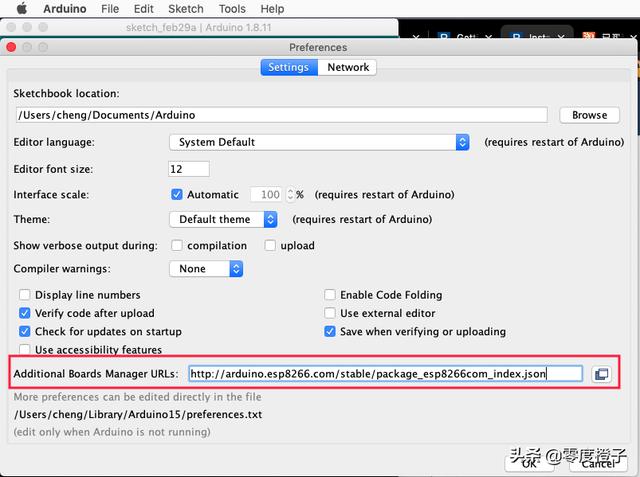Image resolution: width=640 pixels, height=477 pixels.
Task: Enable verbose output during compilation
Action: (177, 245)
